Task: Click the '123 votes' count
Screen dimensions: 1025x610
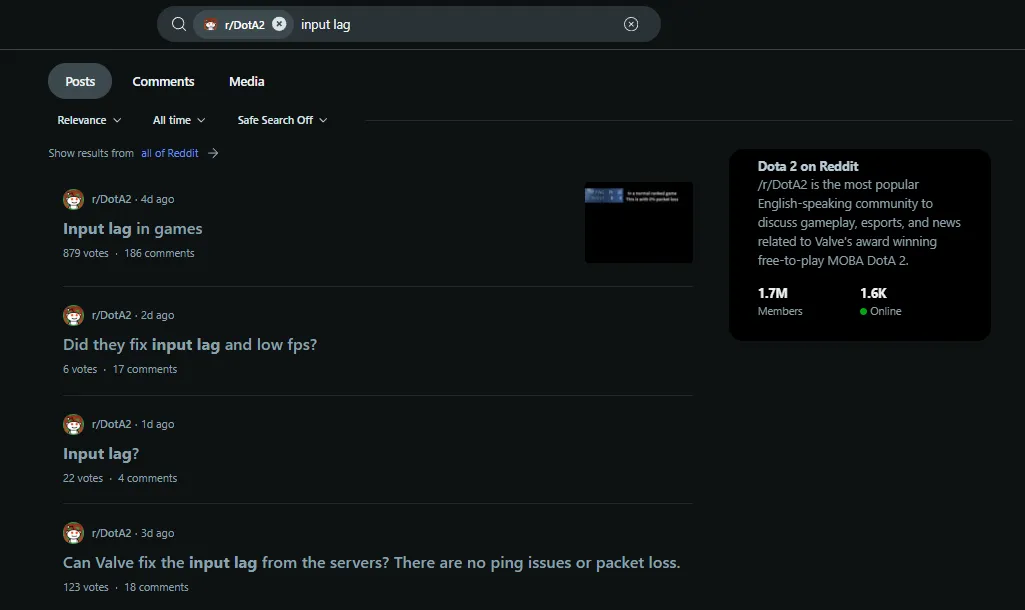Action: 86,587
